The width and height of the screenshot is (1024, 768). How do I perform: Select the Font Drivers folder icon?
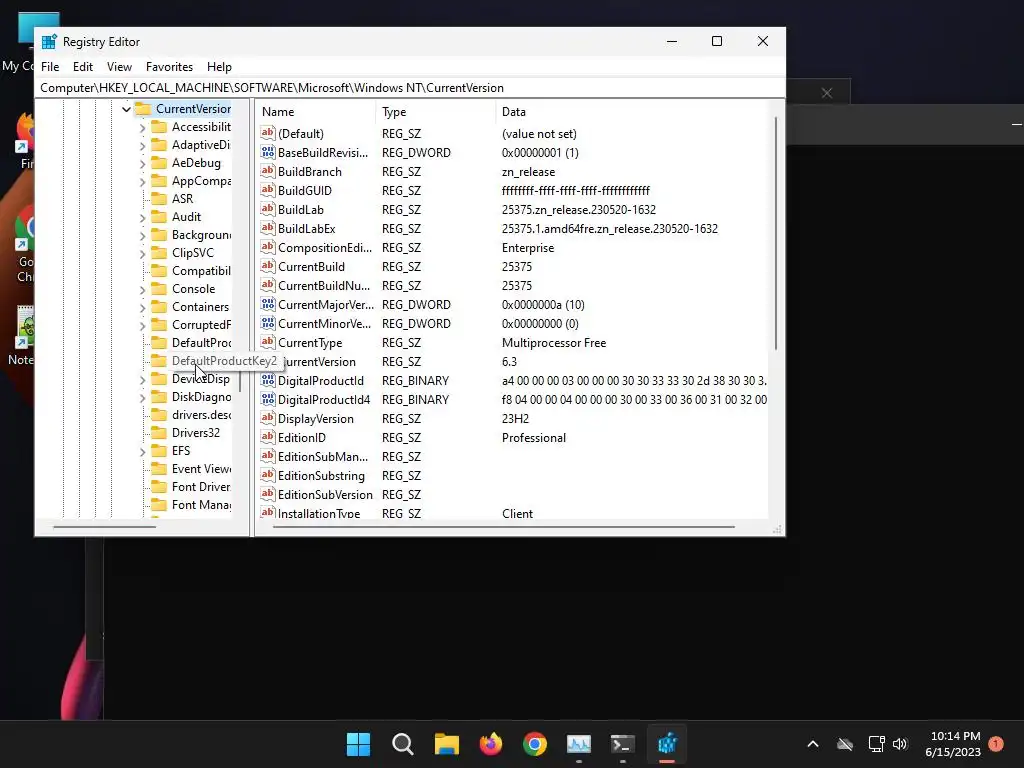point(159,487)
